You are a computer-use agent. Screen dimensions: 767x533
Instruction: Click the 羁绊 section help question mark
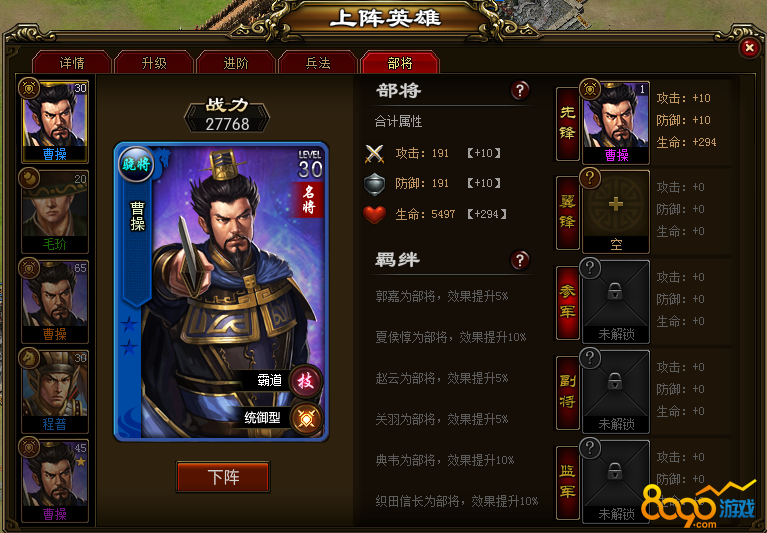(520, 260)
